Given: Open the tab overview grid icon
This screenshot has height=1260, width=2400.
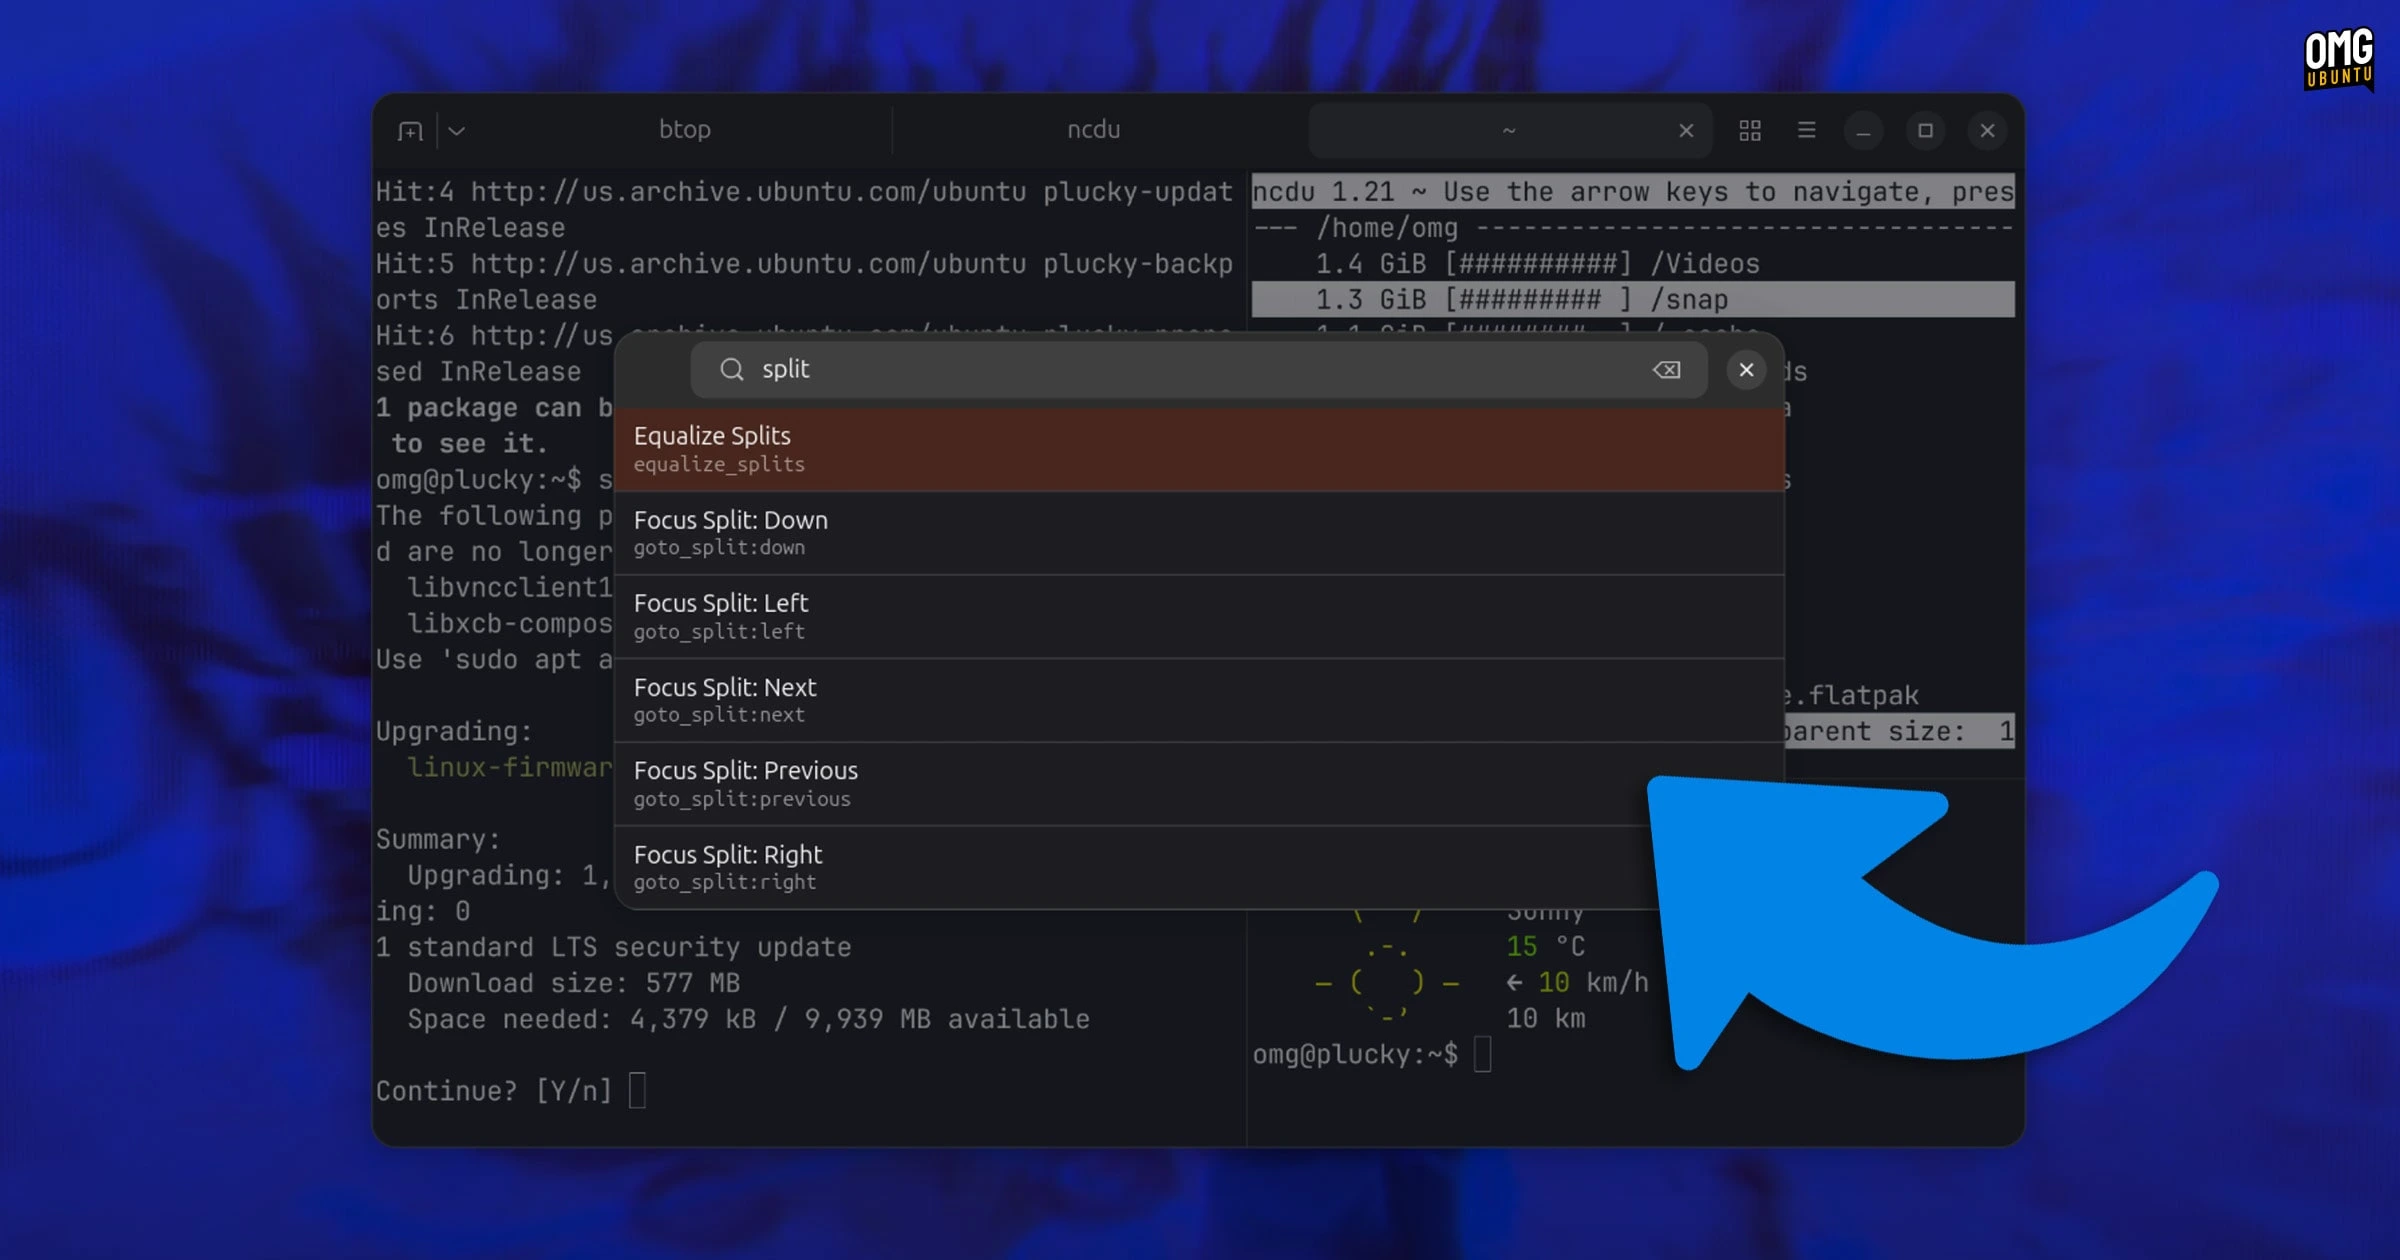Looking at the screenshot, I should [1750, 131].
